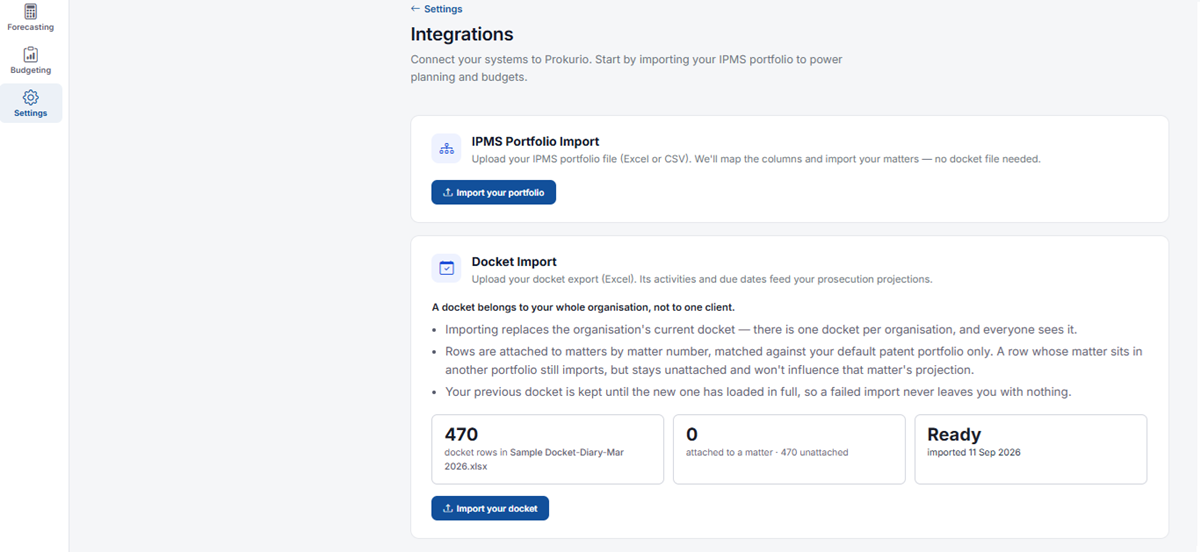Click the imported 11 Sep 2026 text

pos(973,453)
